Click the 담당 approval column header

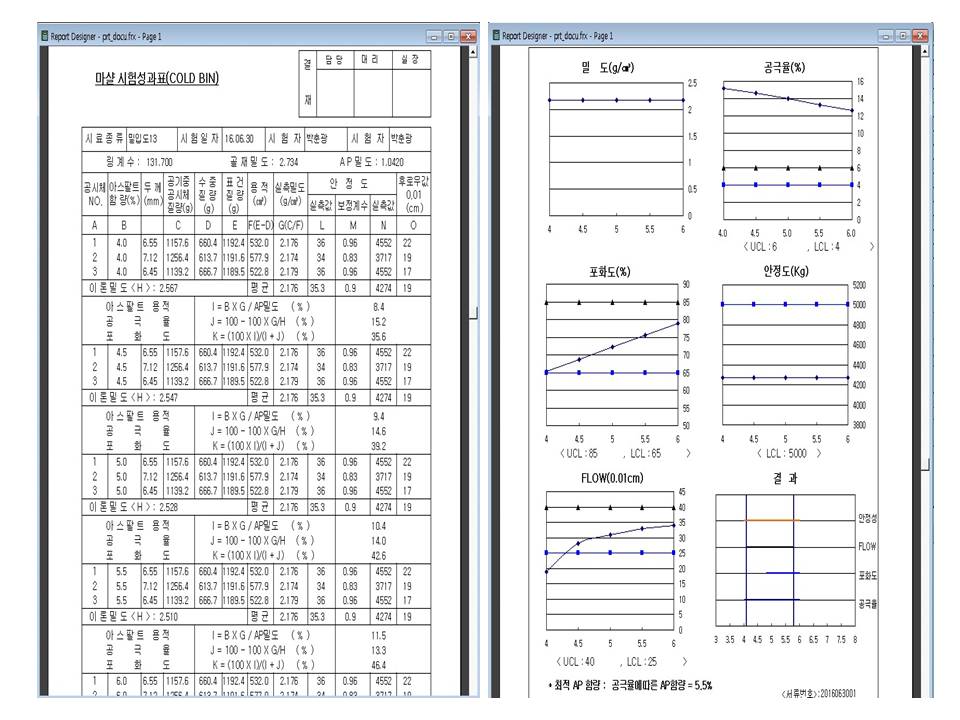click(334, 59)
